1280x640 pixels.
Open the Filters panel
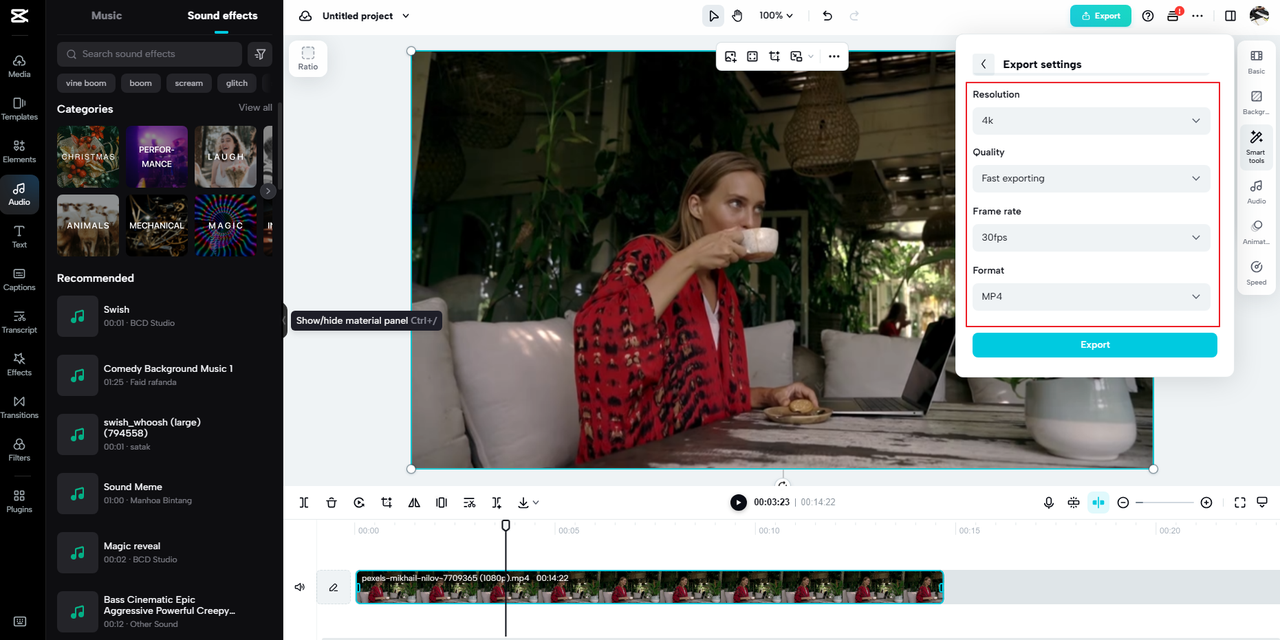pos(19,449)
